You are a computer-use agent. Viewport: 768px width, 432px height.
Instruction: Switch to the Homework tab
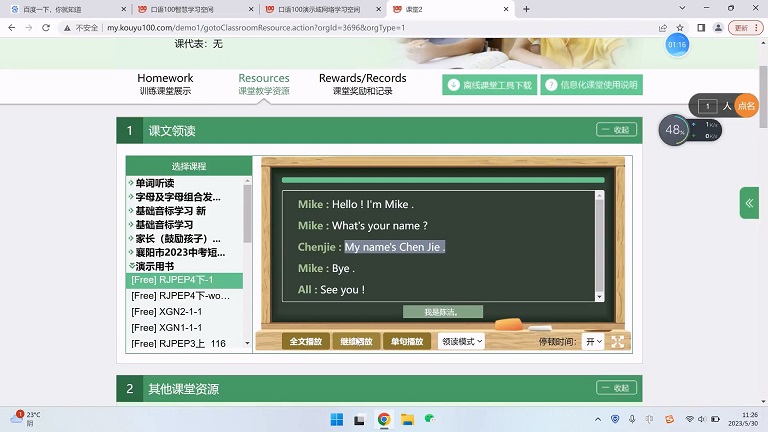coord(165,83)
